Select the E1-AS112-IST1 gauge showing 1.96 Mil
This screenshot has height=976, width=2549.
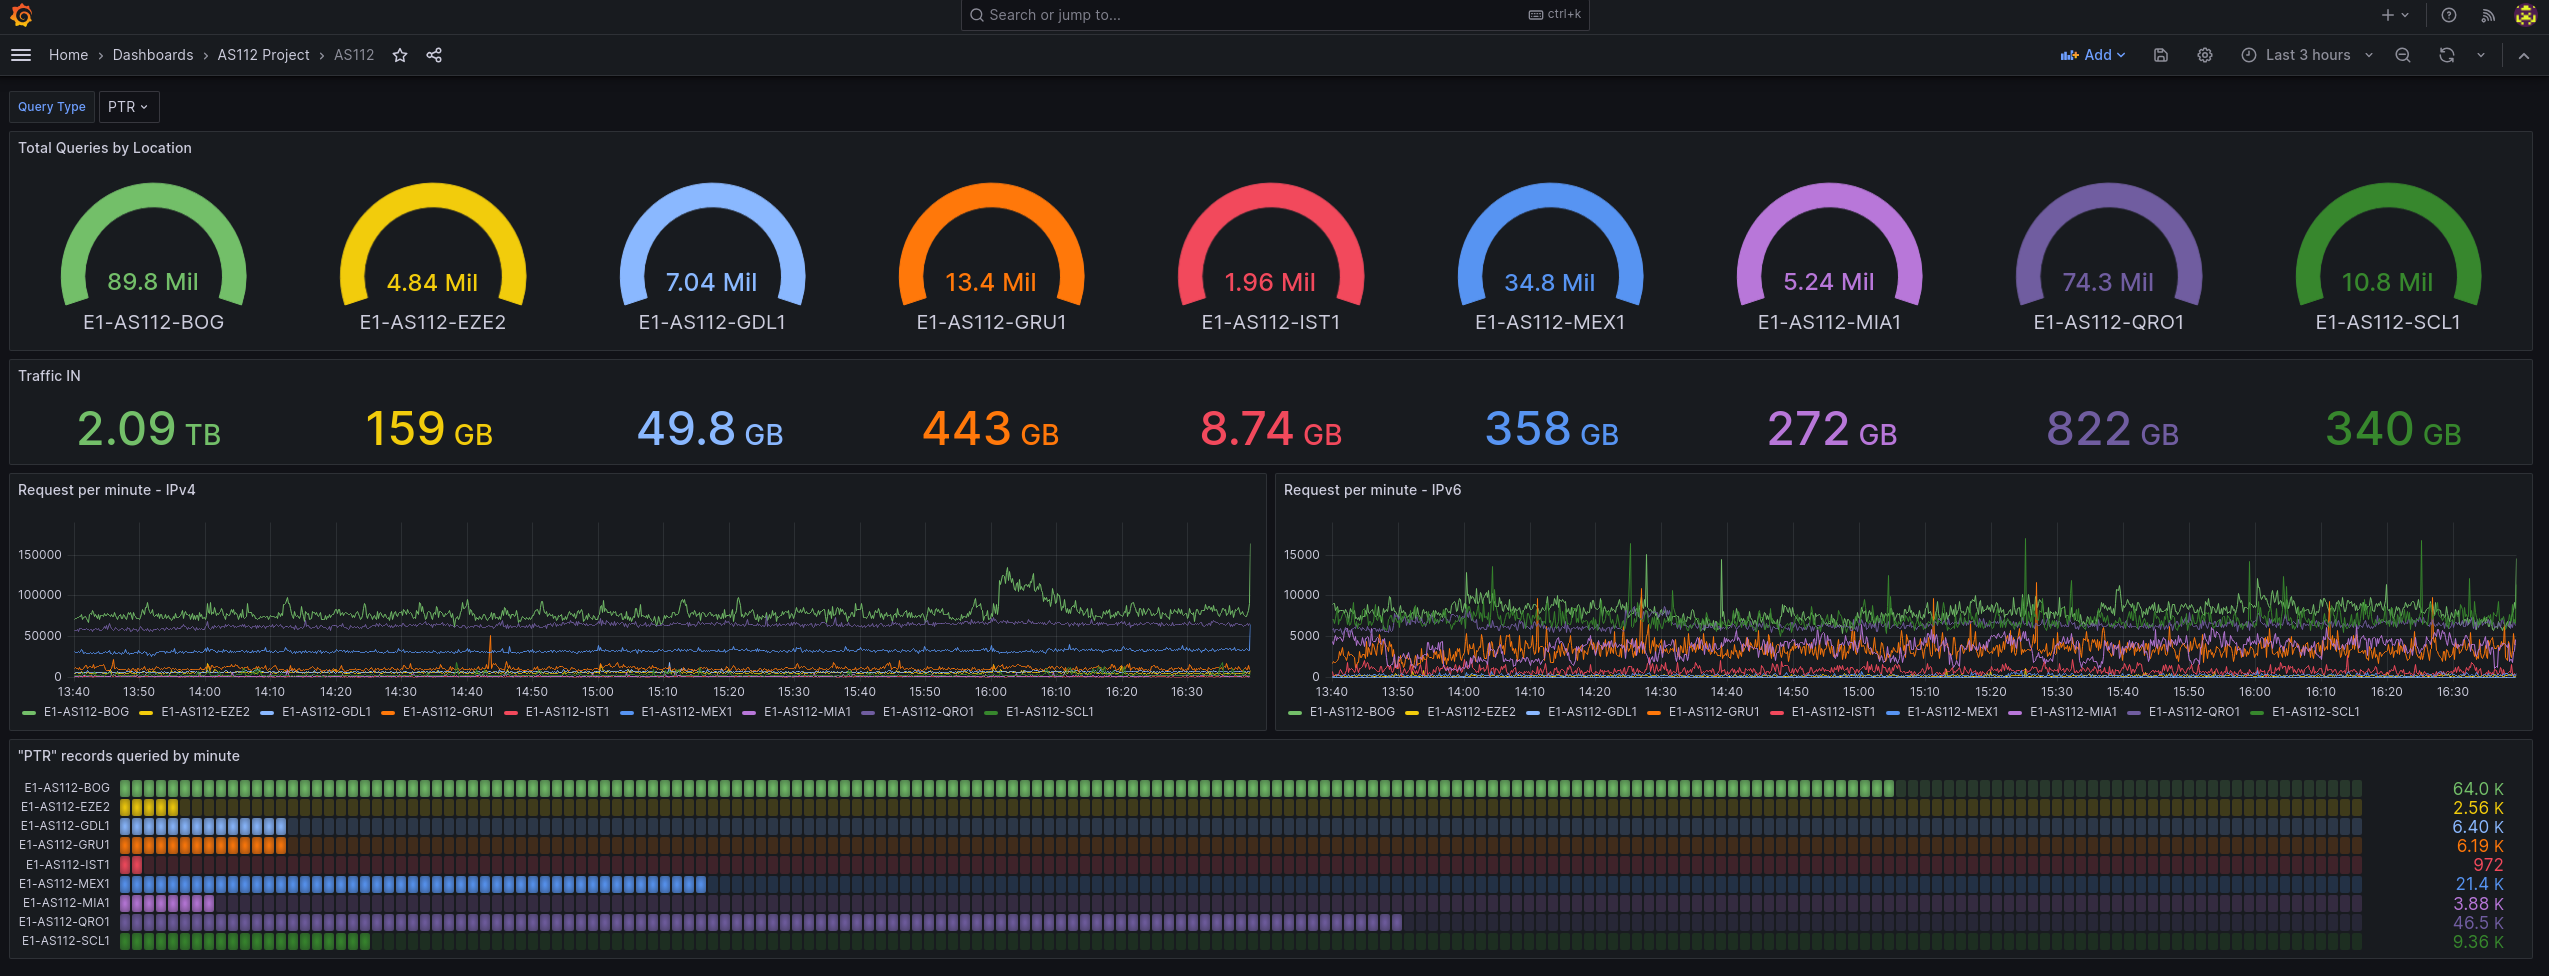tap(1271, 245)
